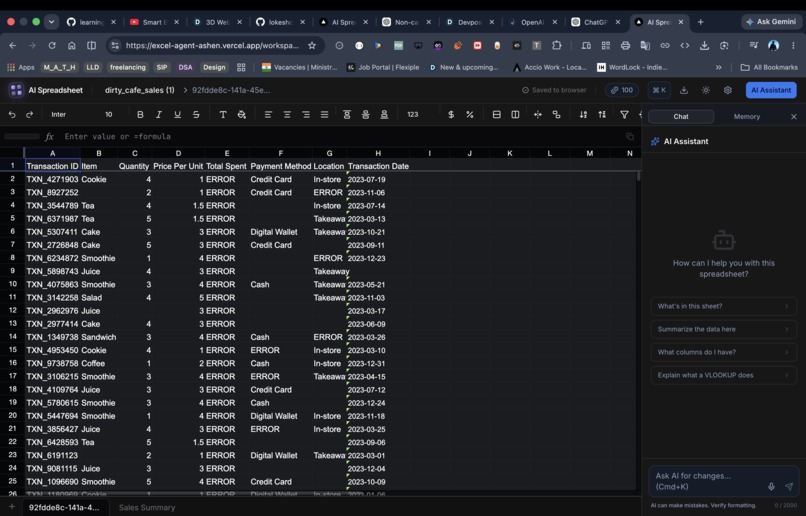Choose "What columns do I have?" suggestion
Viewport: 806px width, 516px height.
[723, 352]
